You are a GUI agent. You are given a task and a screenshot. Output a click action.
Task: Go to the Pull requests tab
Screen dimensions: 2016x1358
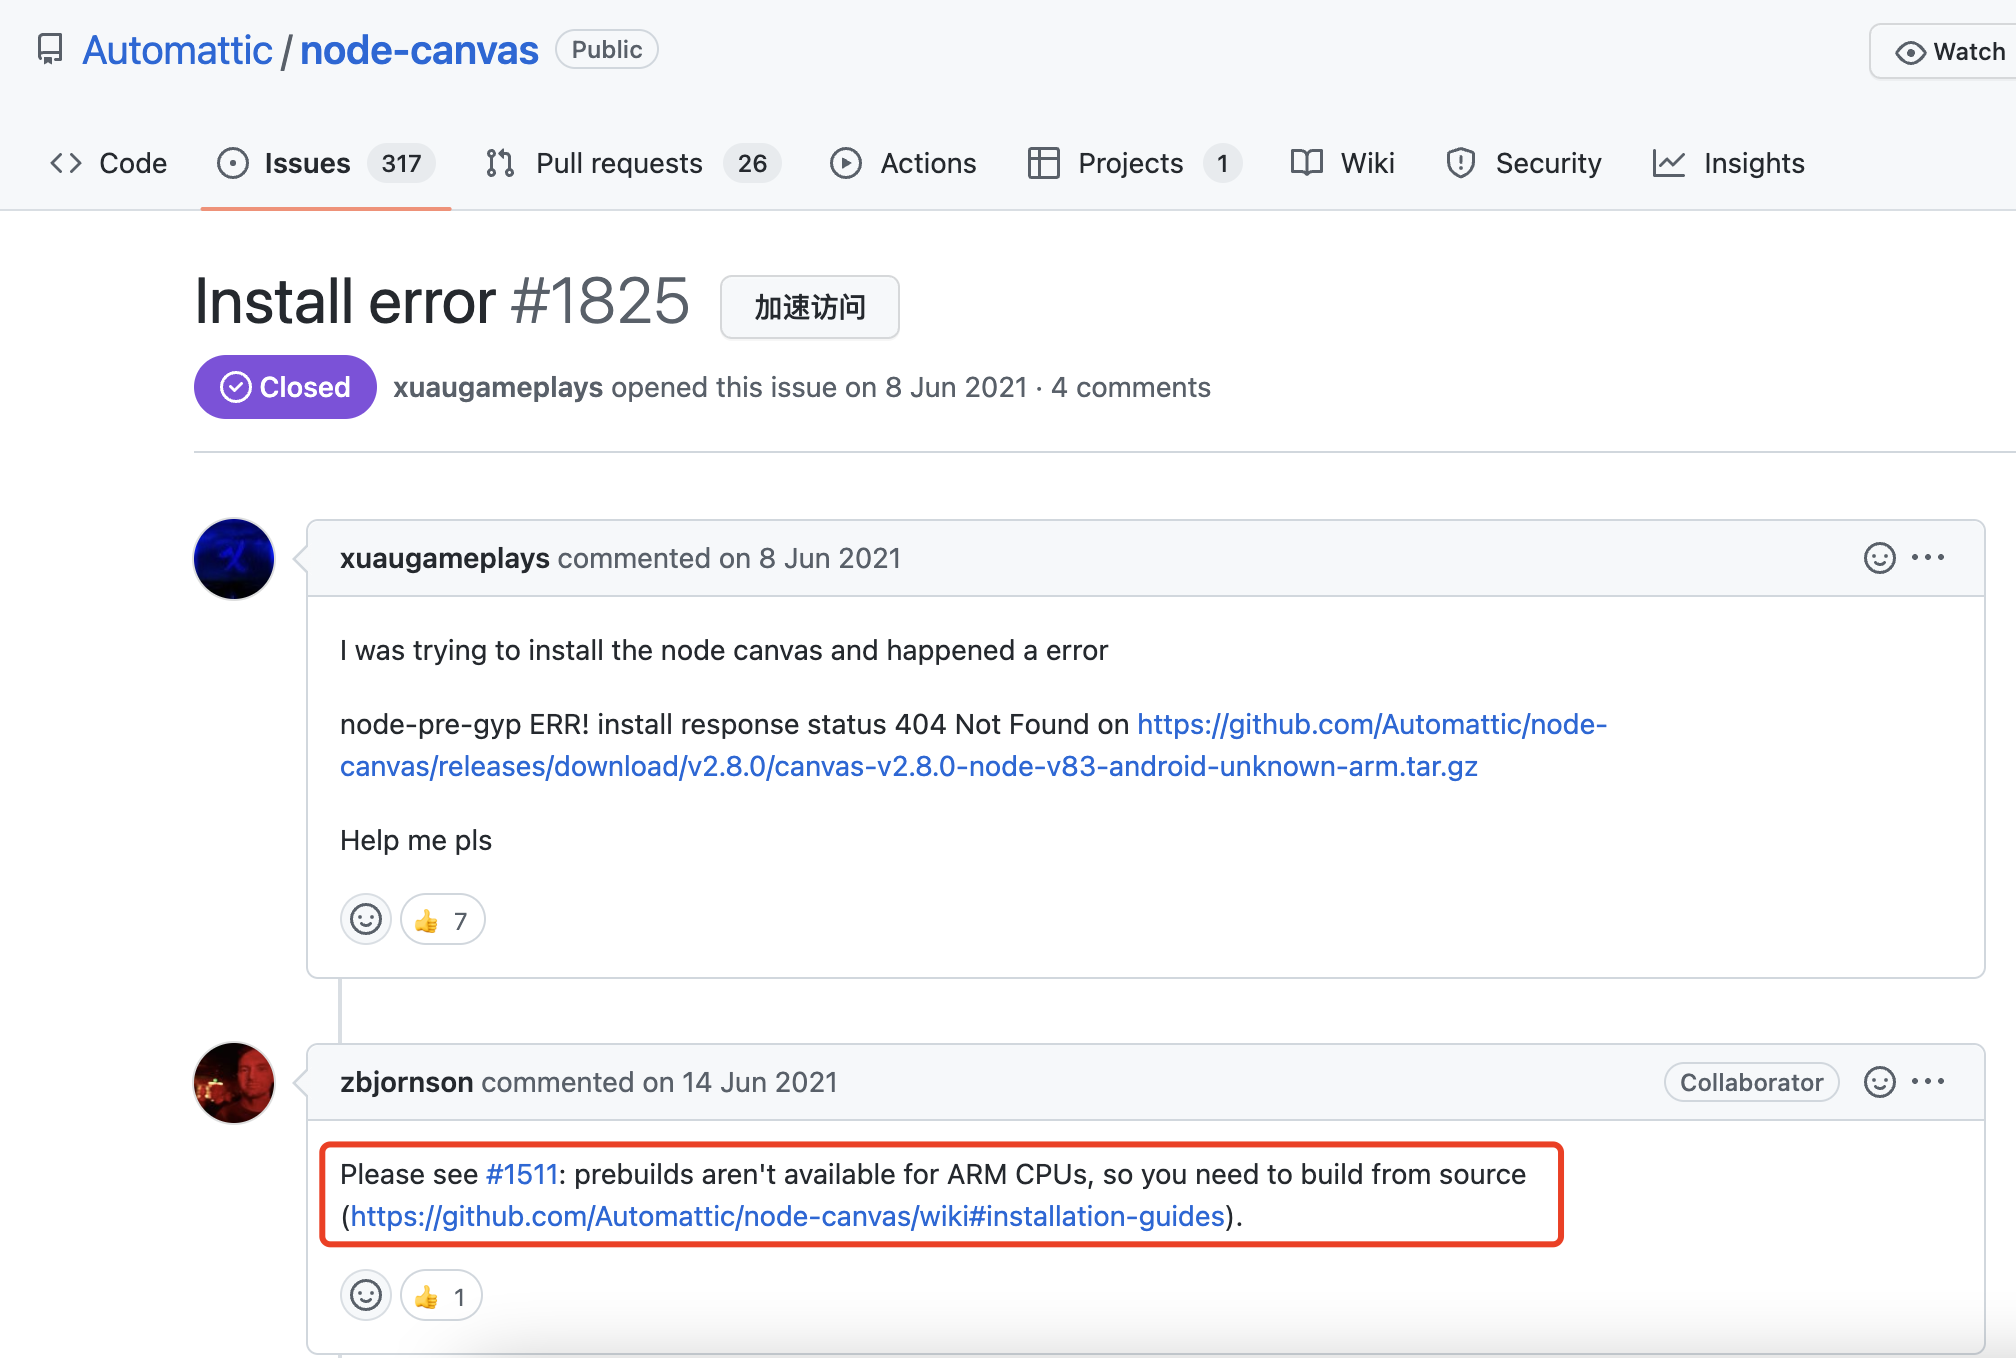point(632,163)
